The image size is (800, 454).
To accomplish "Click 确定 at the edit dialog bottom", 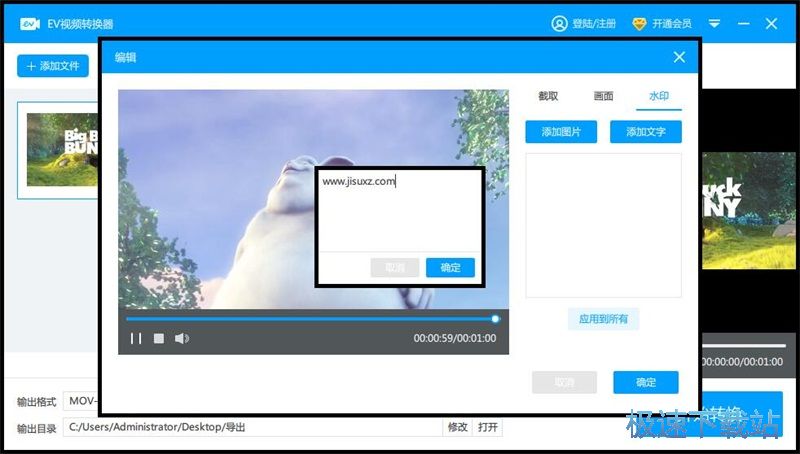I will 646,383.
